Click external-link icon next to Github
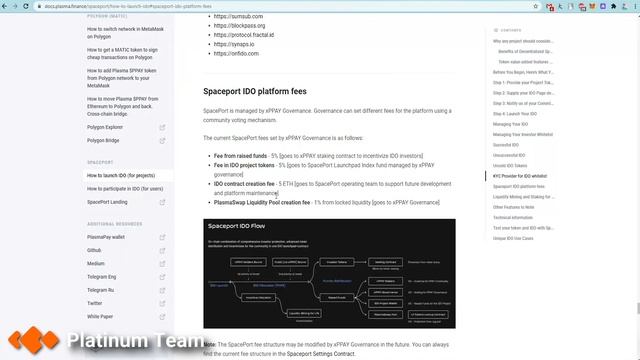The width and height of the screenshot is (640, 360). click(x=162, y=251)
